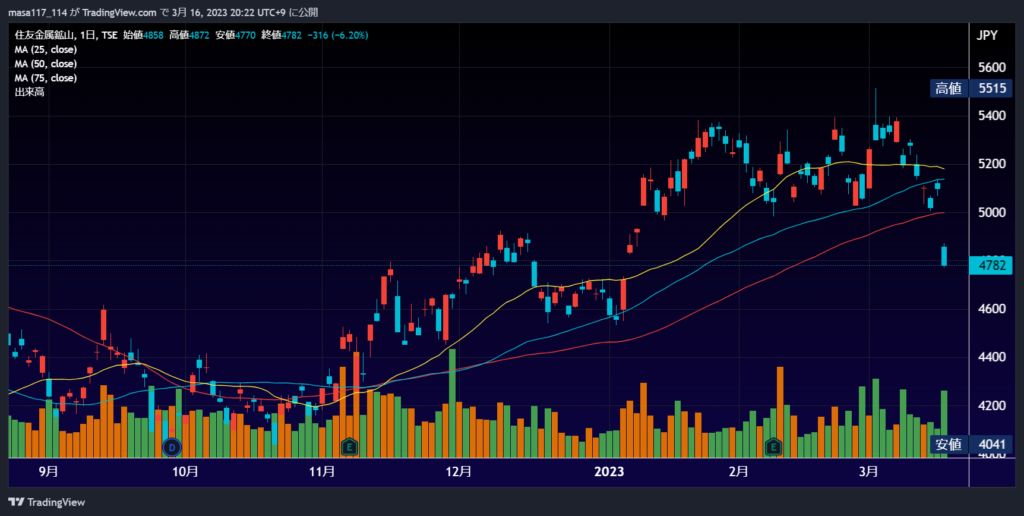Screen dimensions: 1024x516
Task: Click the 2023 time axis label
Action: point(610,472)
